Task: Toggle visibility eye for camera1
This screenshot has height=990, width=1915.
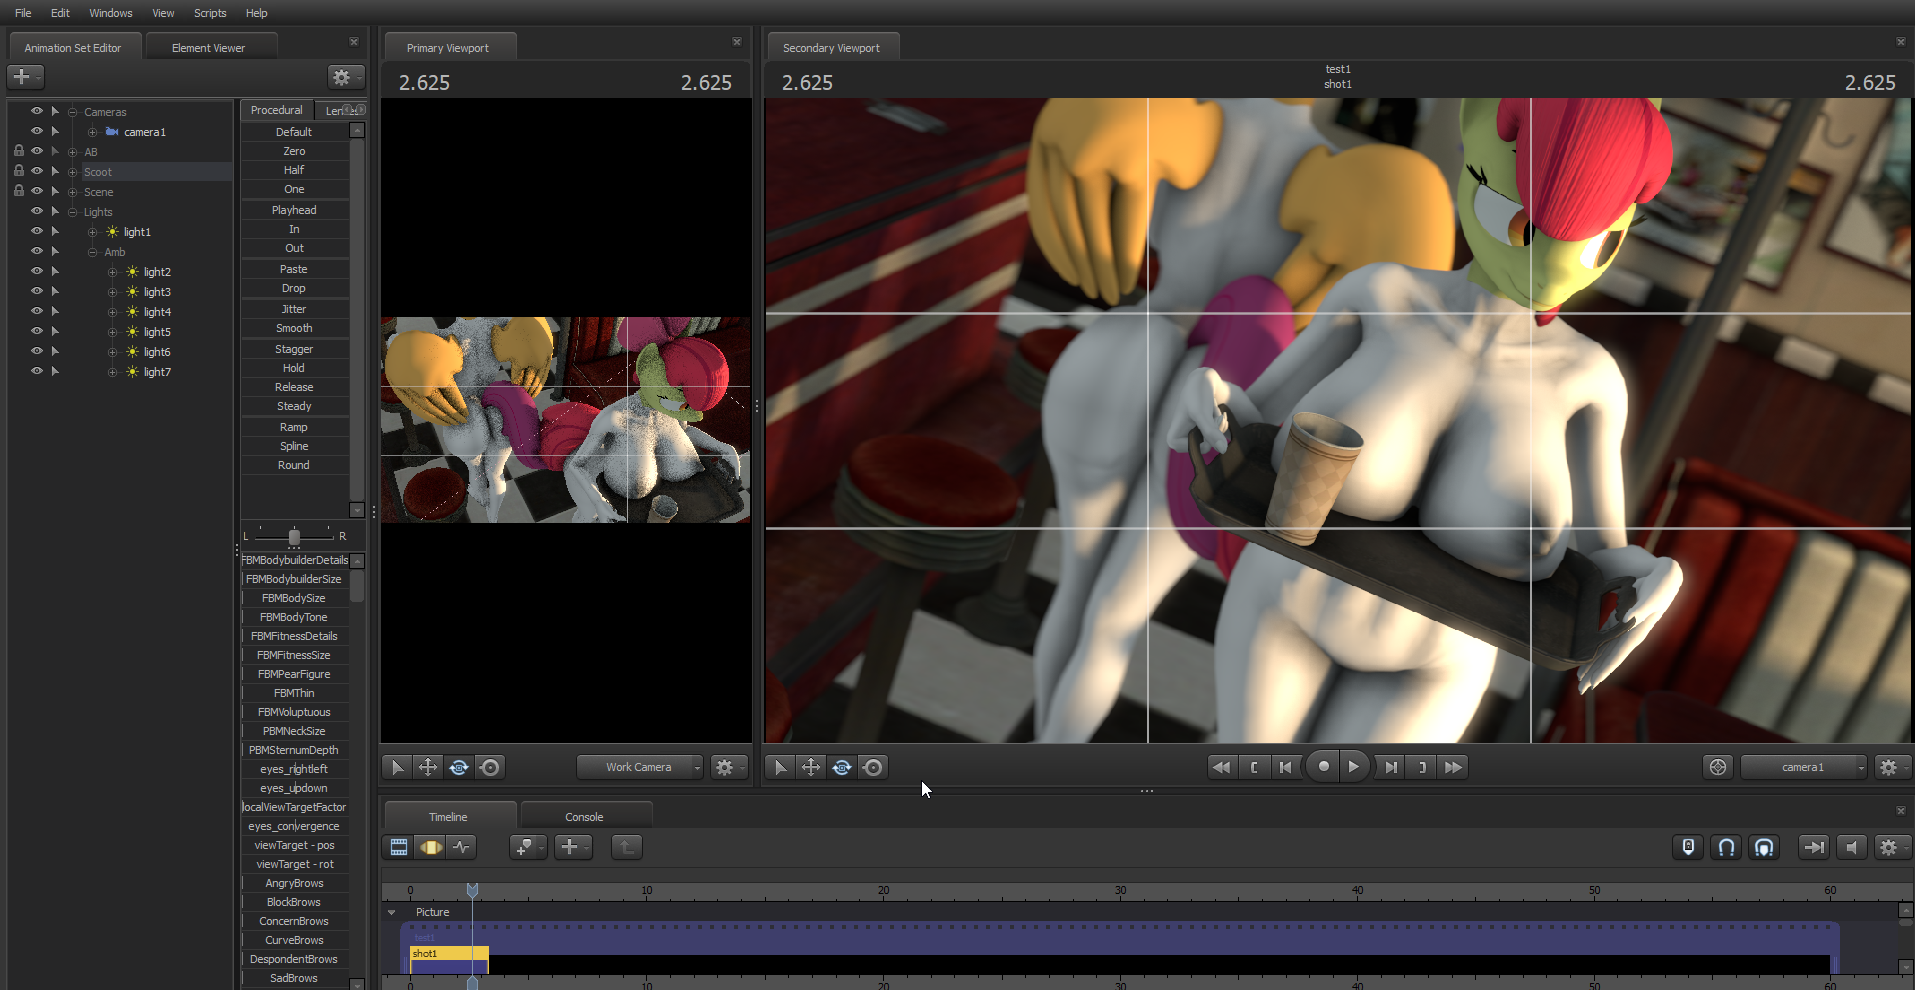Action: click(37, 131)
